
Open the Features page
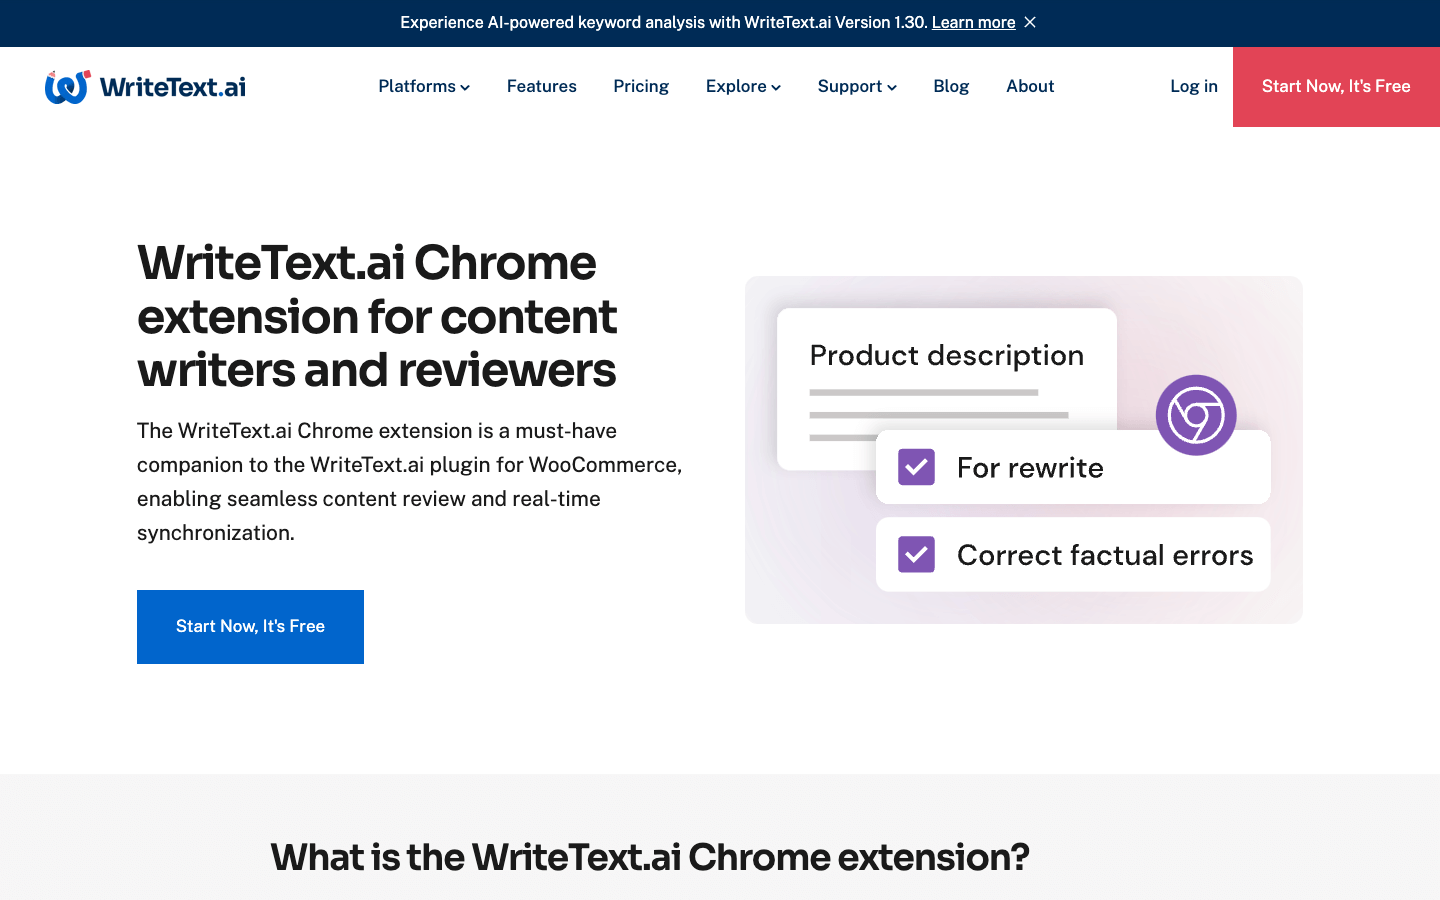(x=542, y=86)
